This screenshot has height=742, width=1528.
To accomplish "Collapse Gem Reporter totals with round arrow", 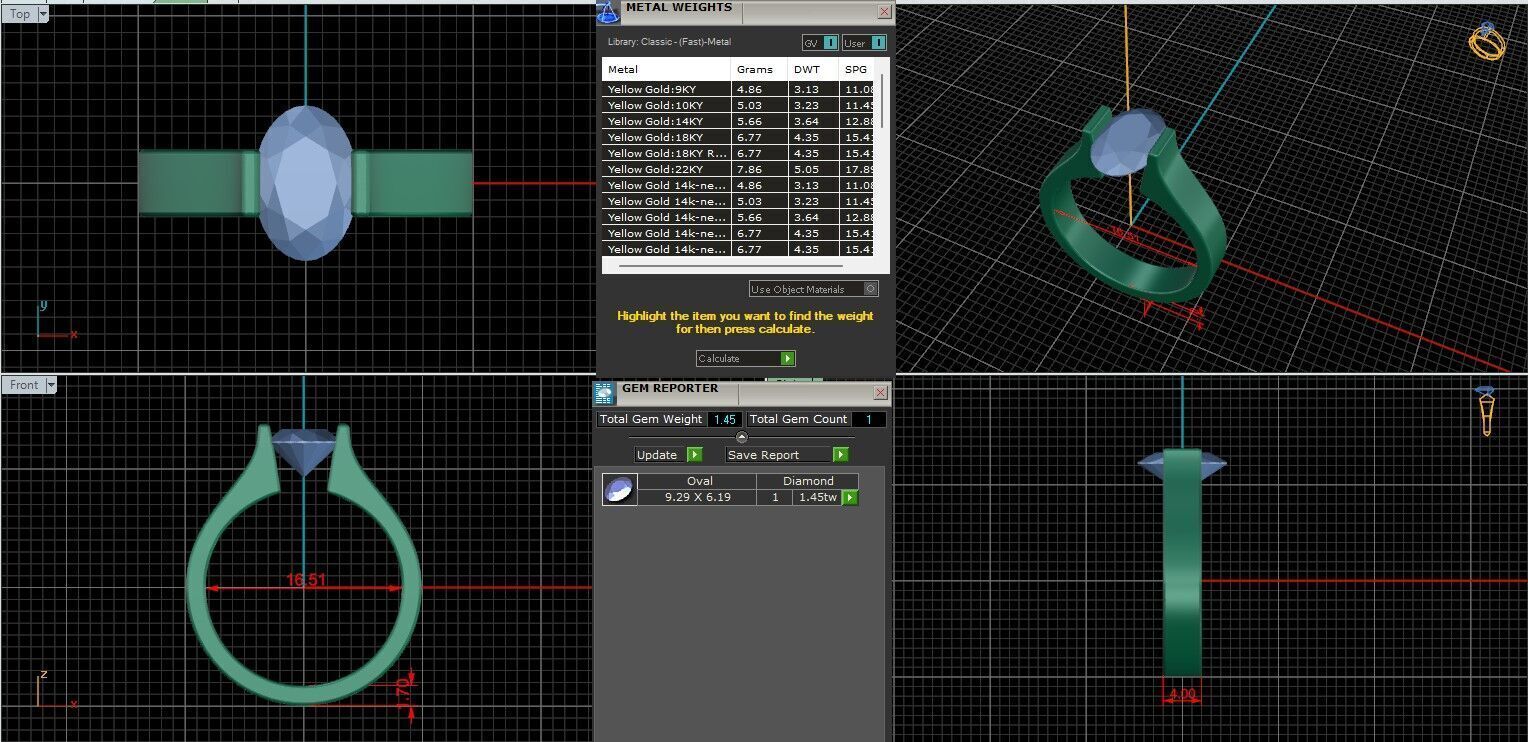I will coord(741,437).
